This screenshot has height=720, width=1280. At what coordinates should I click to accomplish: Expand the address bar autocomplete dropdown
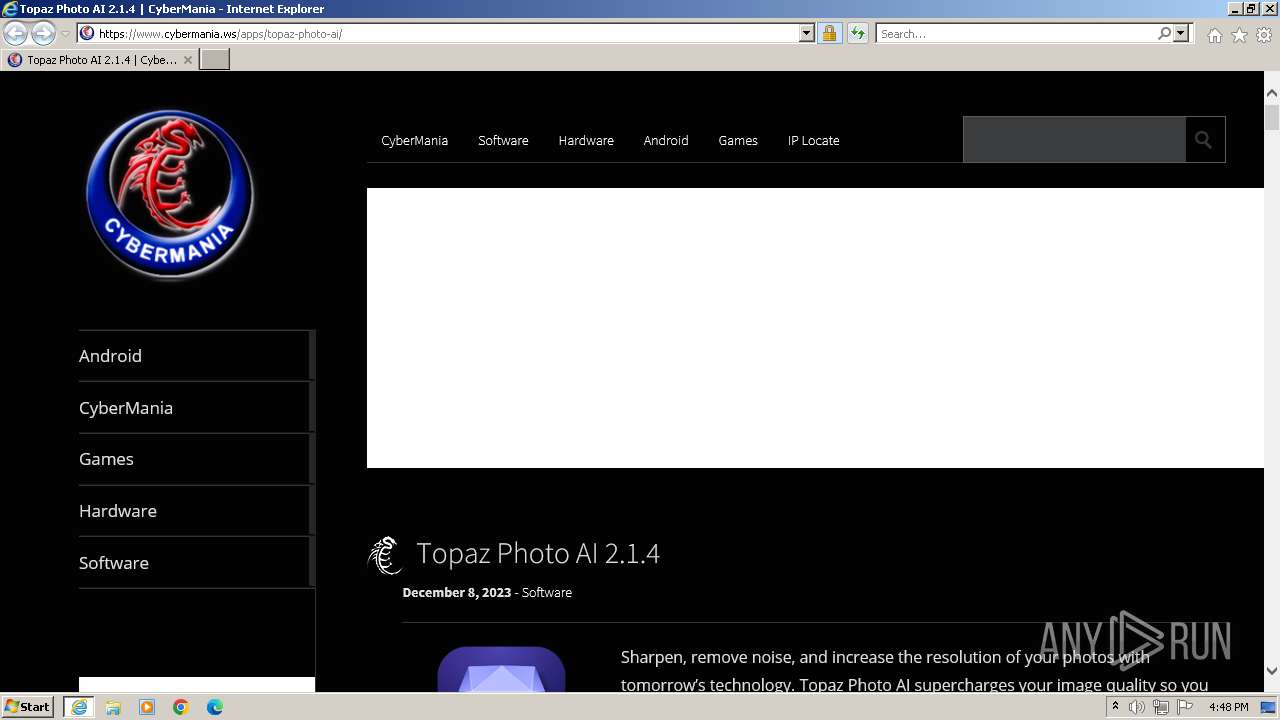(807, 33)
